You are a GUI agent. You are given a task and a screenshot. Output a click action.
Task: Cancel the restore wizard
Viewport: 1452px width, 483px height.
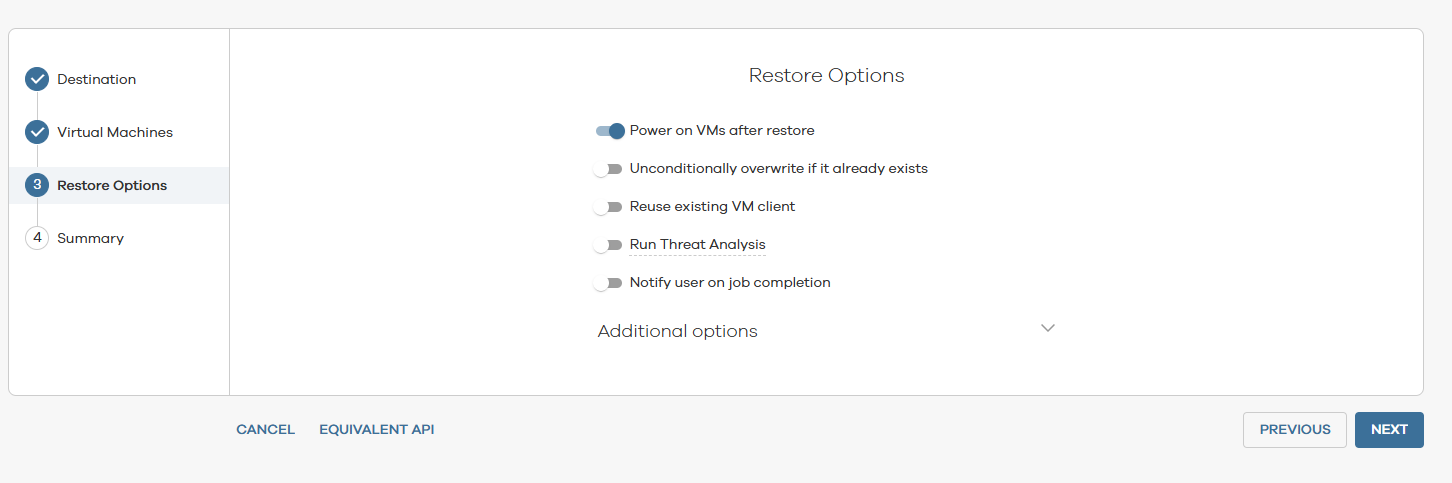click(x=265, y=430)
